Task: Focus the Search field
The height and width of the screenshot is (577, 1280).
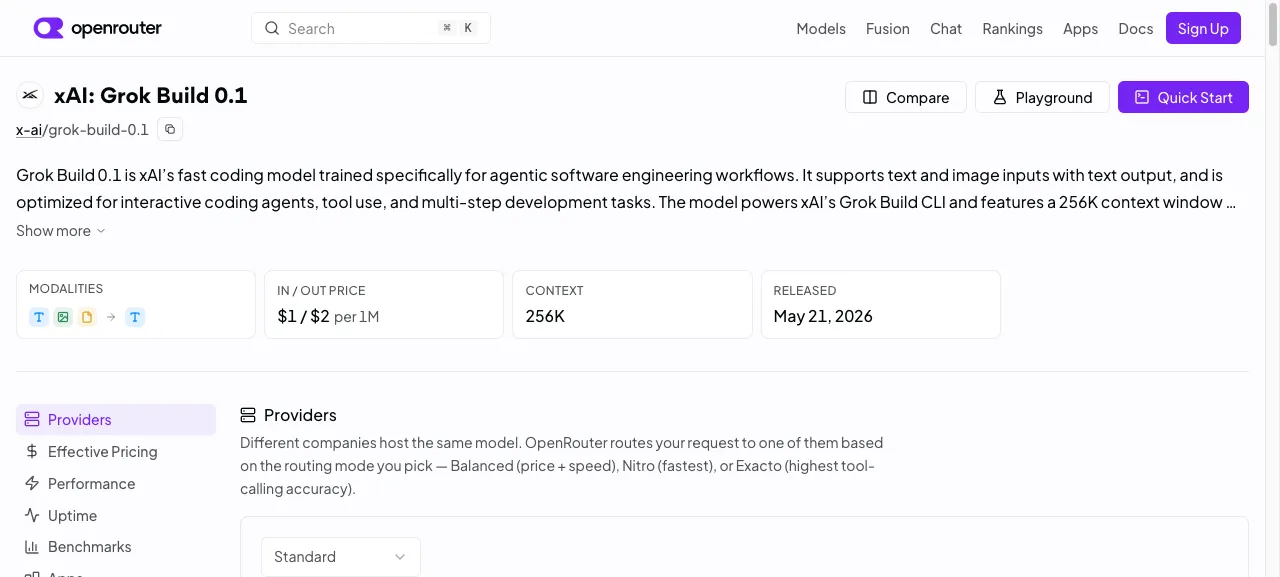Action: click(371, 28)
